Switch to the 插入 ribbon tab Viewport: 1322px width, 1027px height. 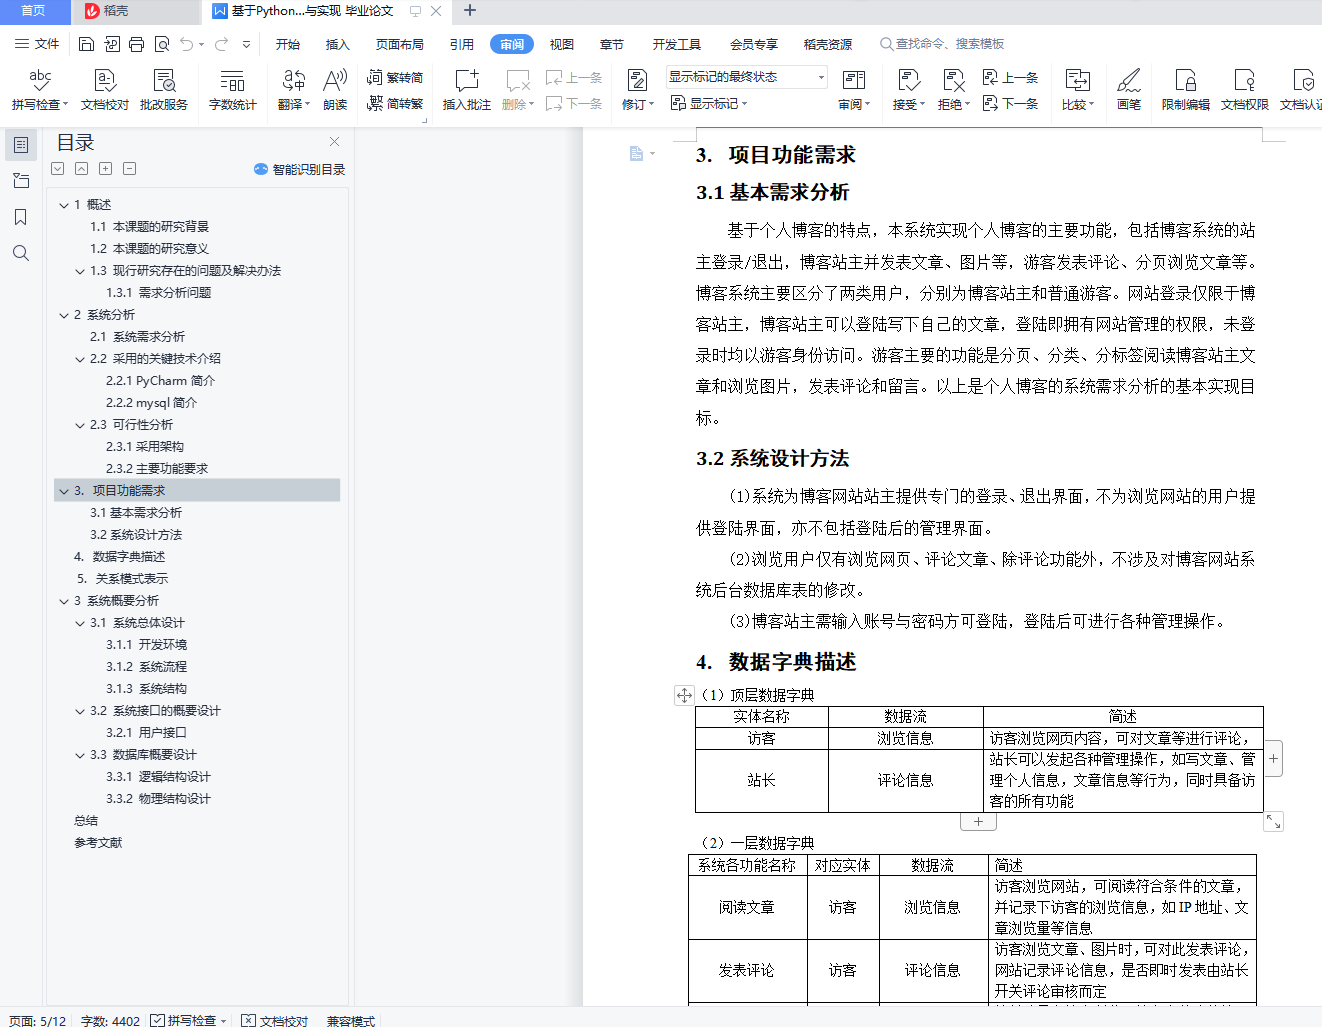(338, 44)
